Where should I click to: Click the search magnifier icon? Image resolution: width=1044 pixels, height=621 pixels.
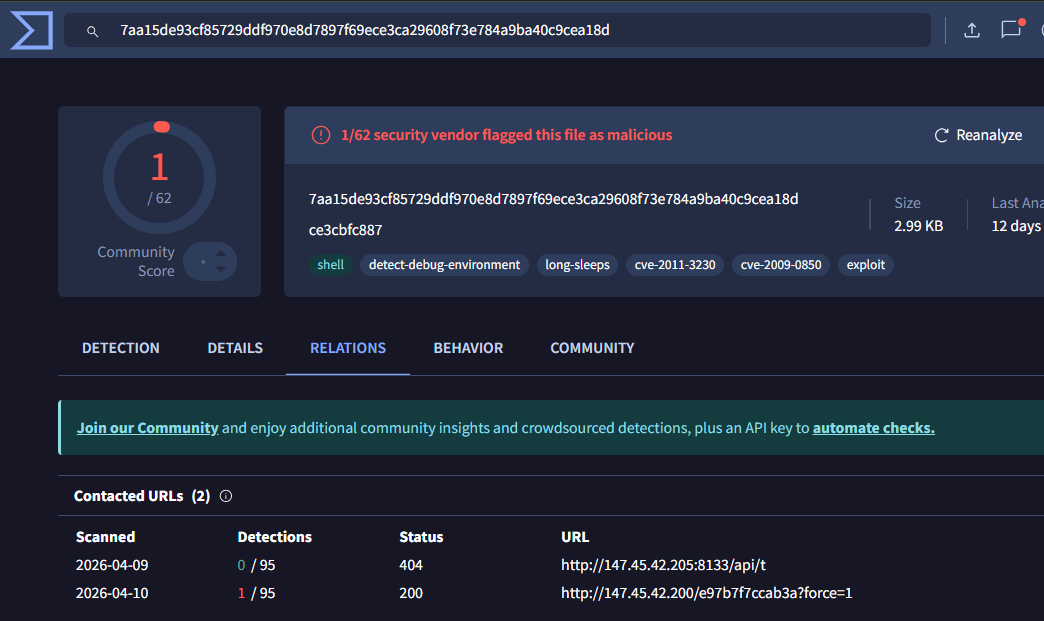93,31
